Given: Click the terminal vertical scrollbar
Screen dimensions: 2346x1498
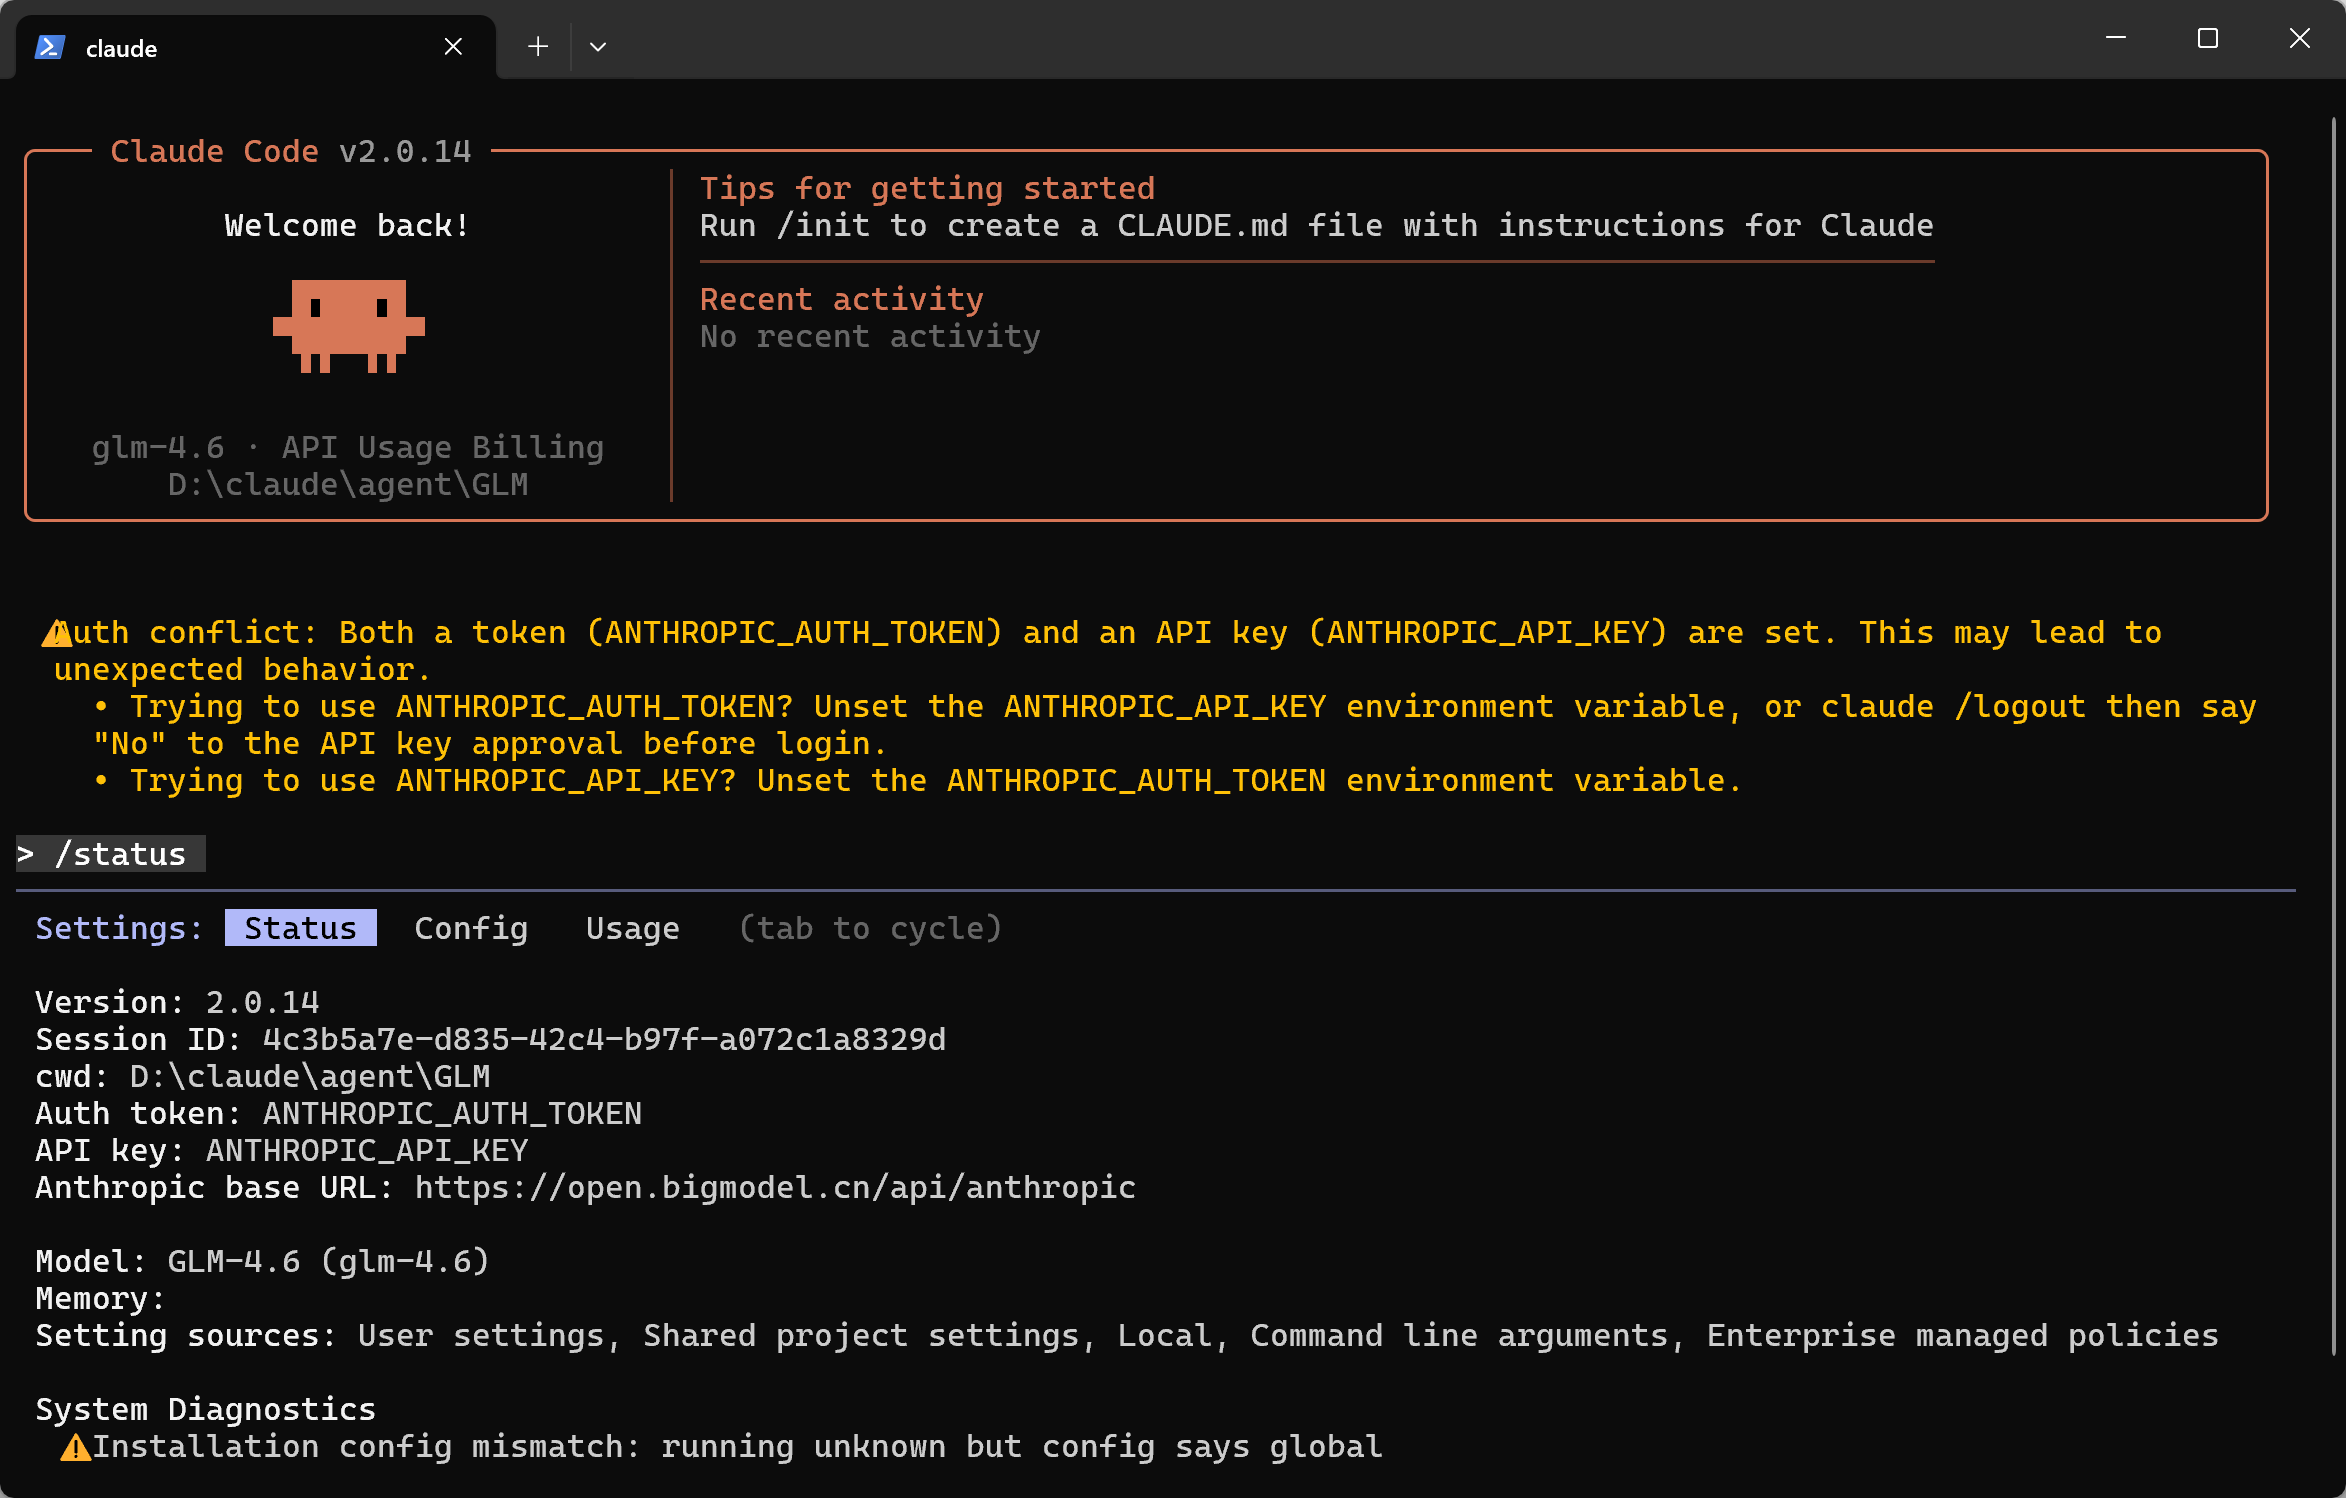Looking at the screenshot, I should 2333,700.
